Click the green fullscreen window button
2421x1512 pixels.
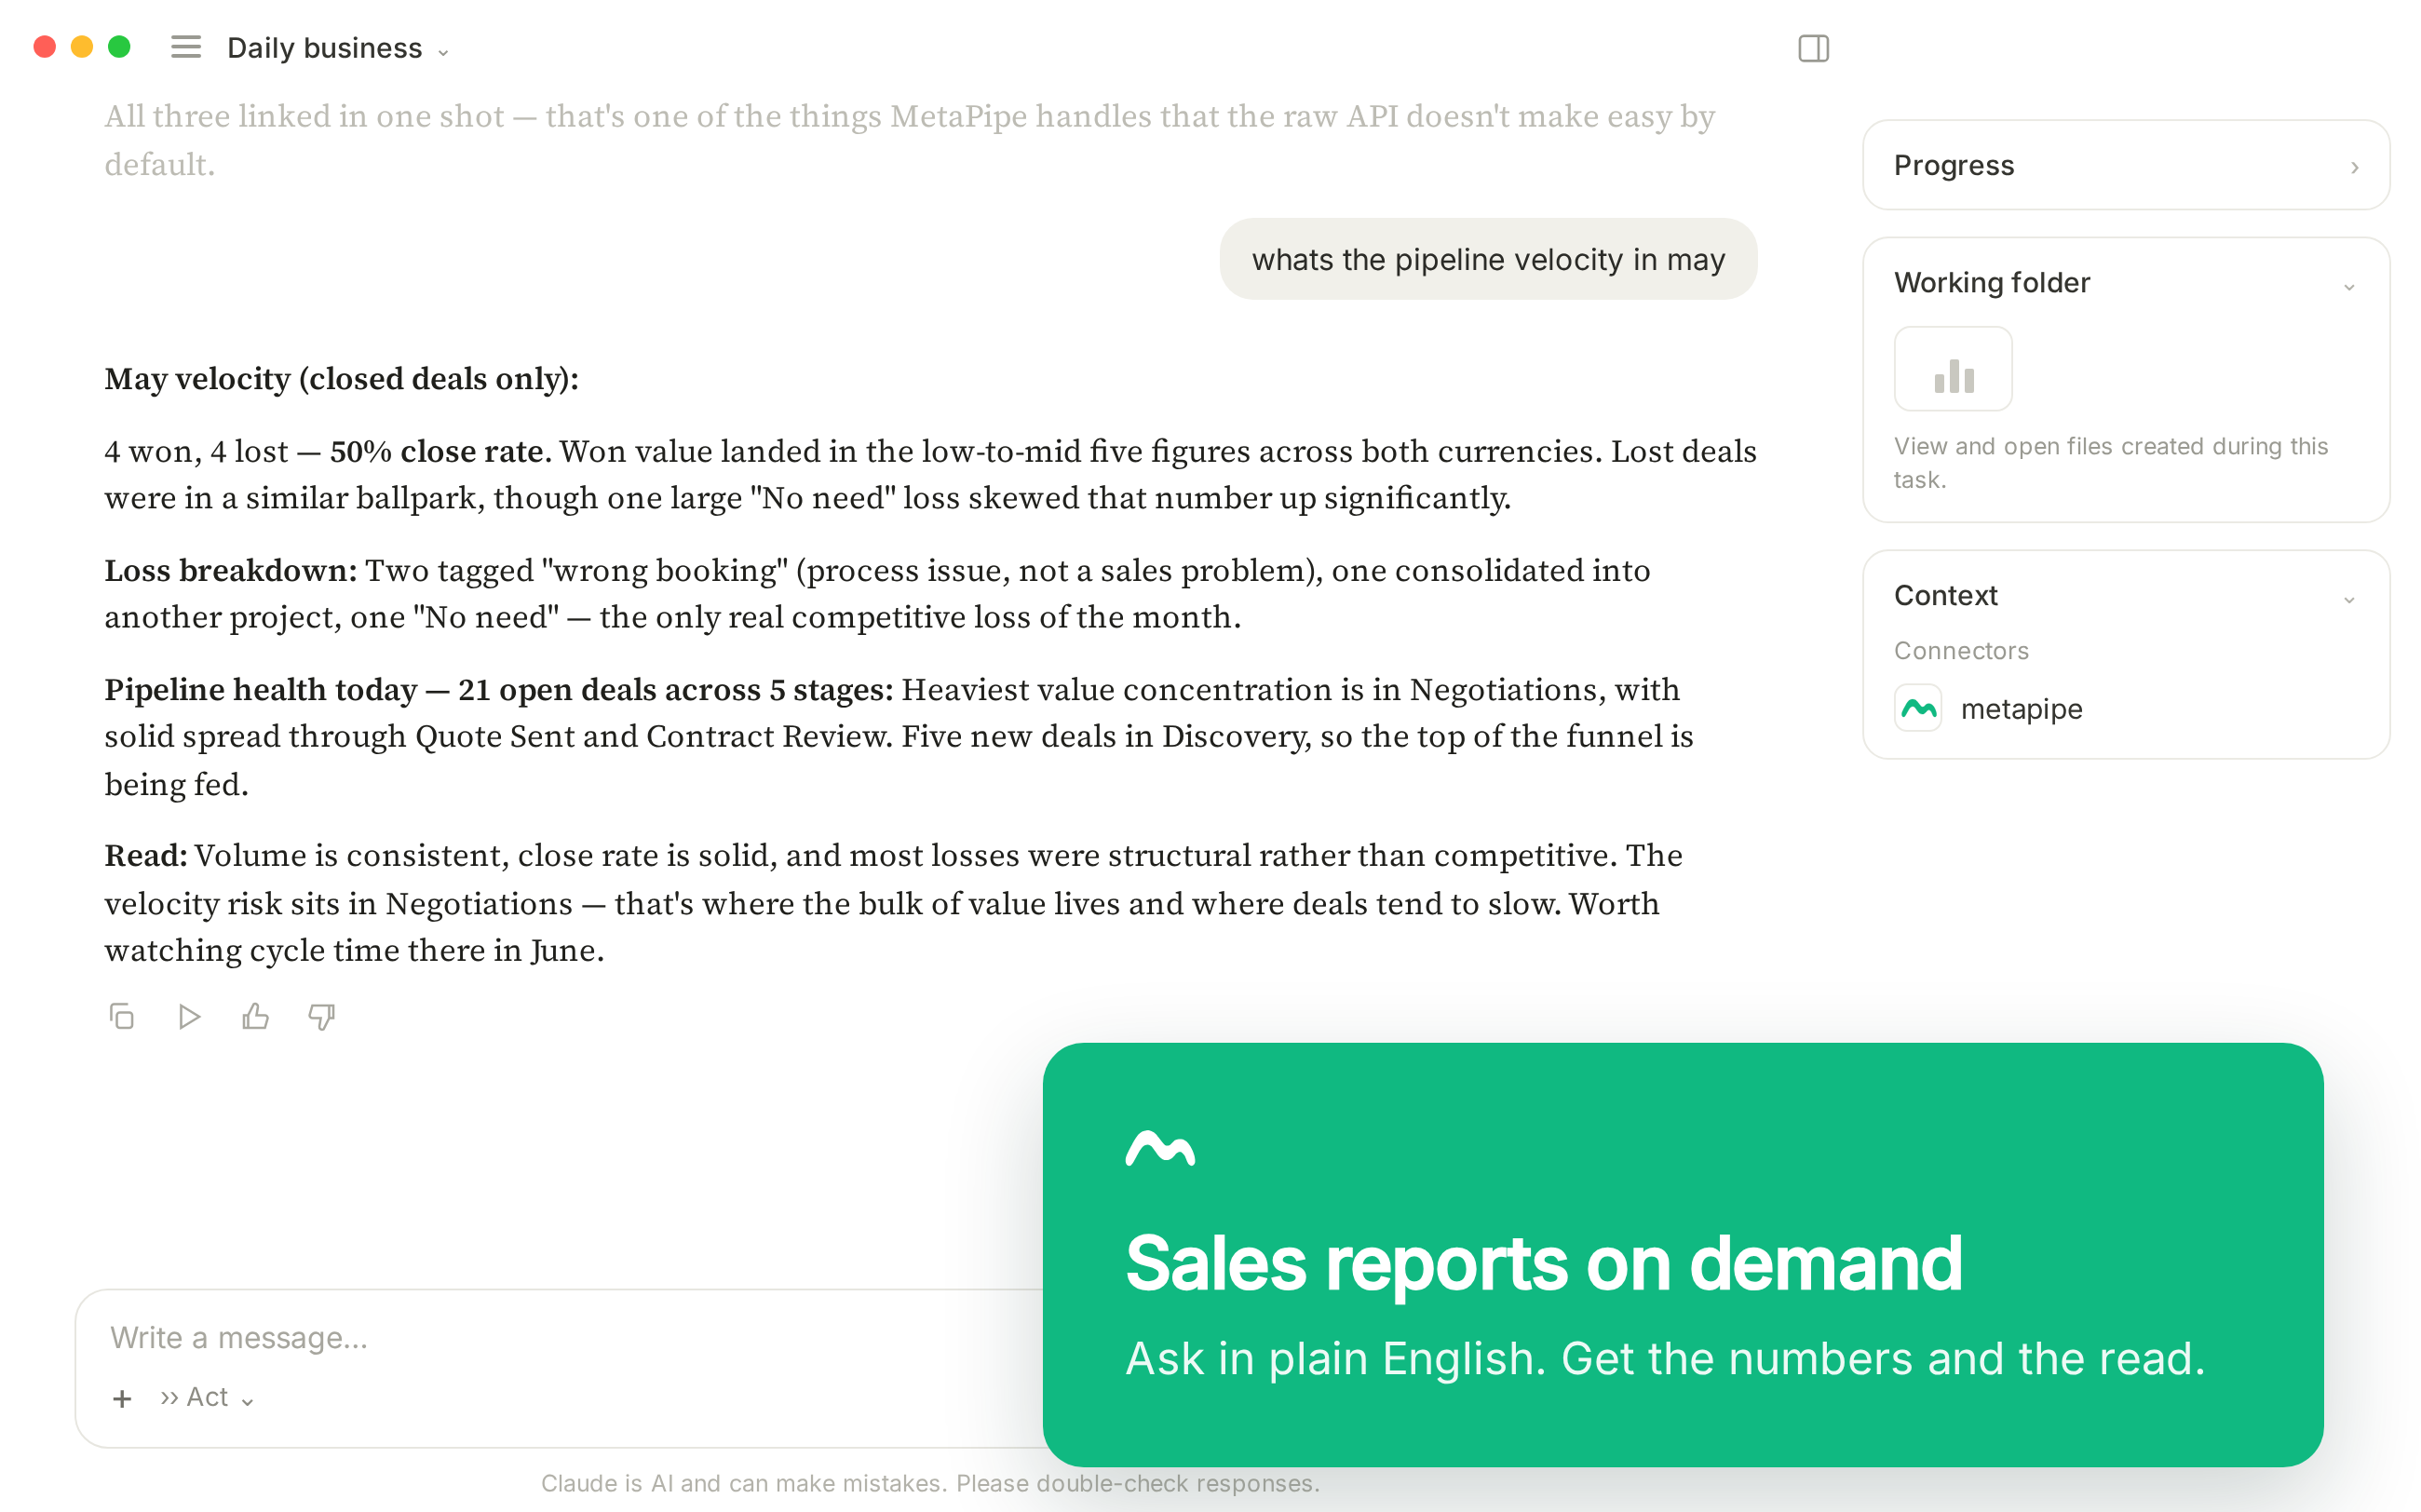pyautogui.click(x=119, y=47)
